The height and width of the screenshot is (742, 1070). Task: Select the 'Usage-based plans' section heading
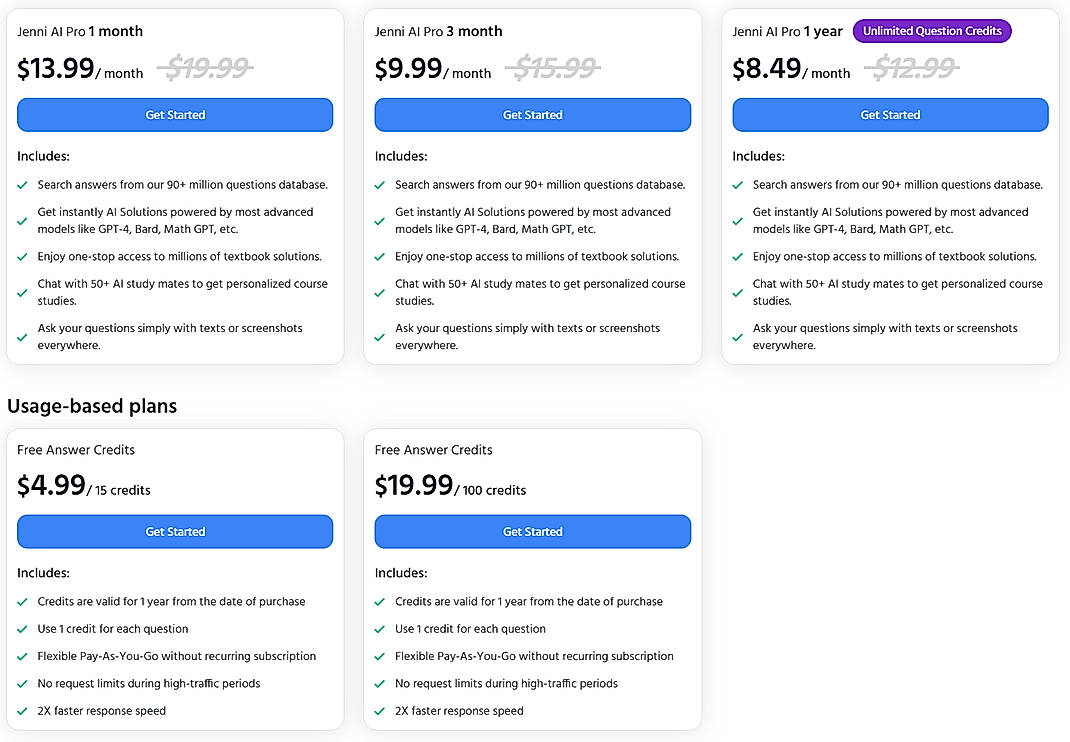[x=92, y=406]
